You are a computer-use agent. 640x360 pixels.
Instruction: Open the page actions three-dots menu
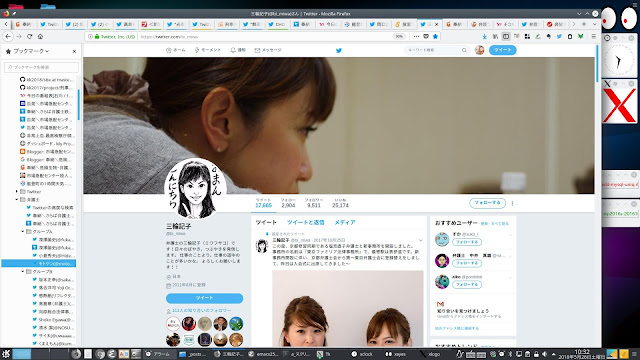point(416,36)
